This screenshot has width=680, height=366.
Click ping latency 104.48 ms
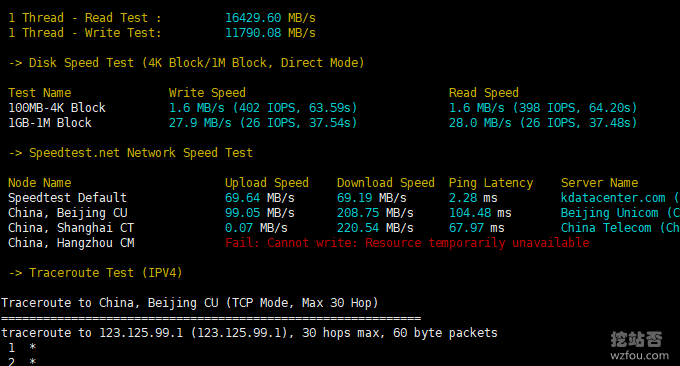coord(480,213)
